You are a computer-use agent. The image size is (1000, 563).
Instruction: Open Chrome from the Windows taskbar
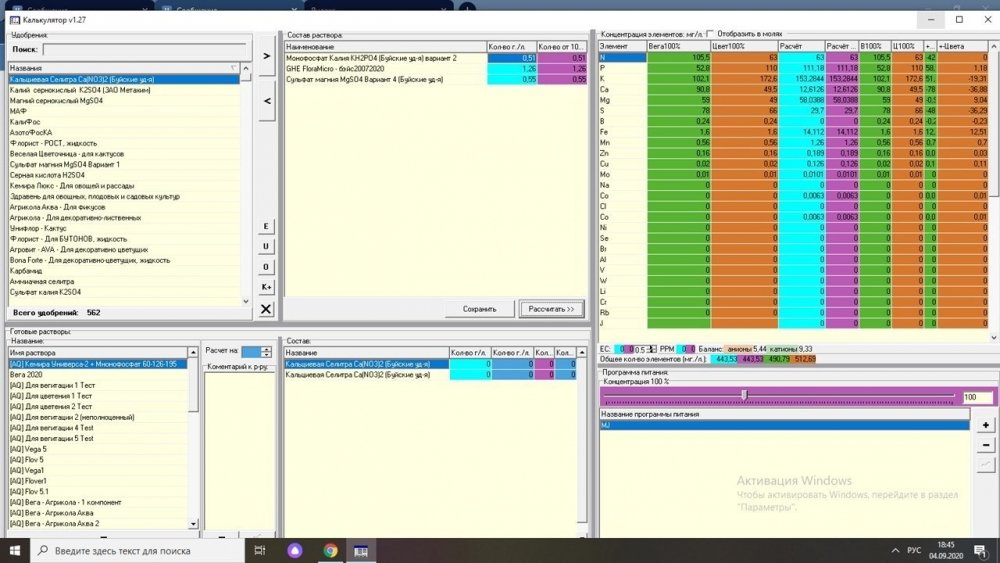tap(330, 550)
